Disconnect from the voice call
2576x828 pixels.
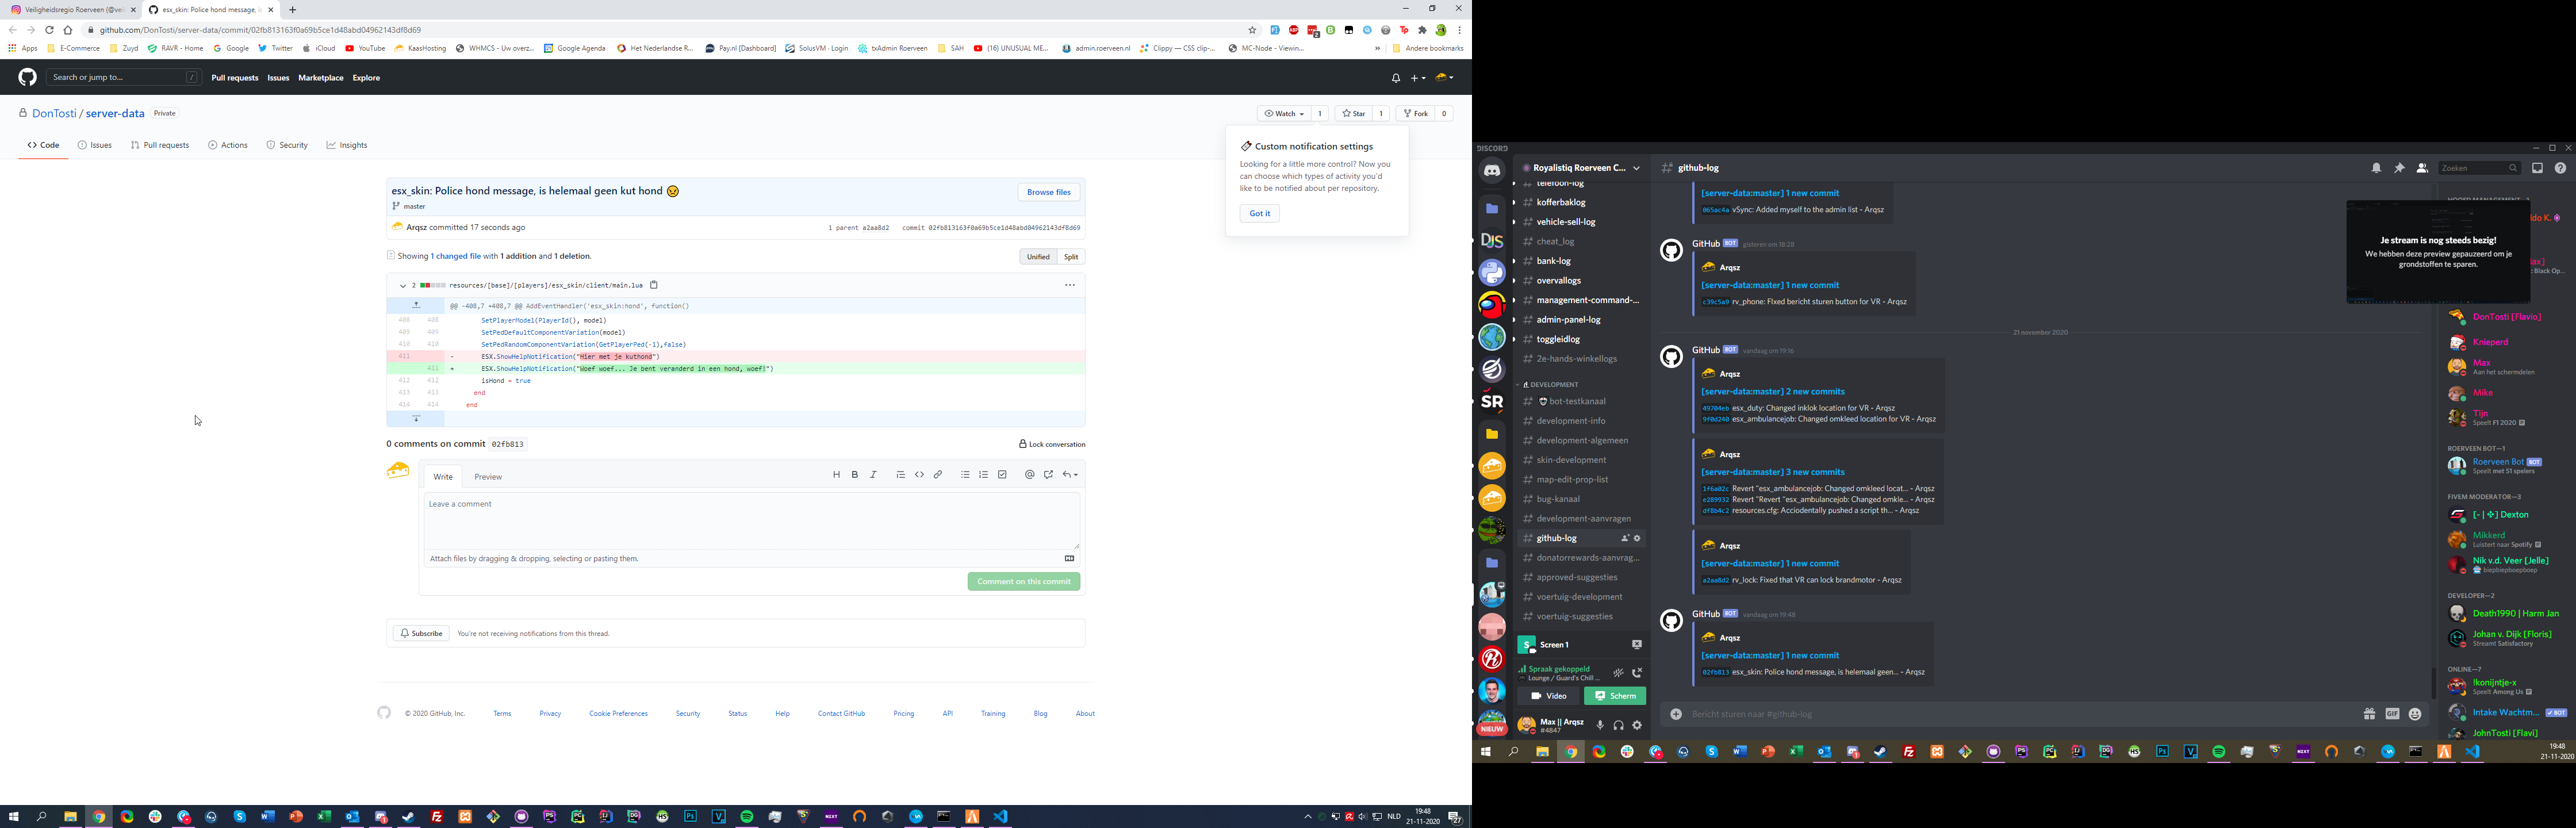[x=1637, y=673]
